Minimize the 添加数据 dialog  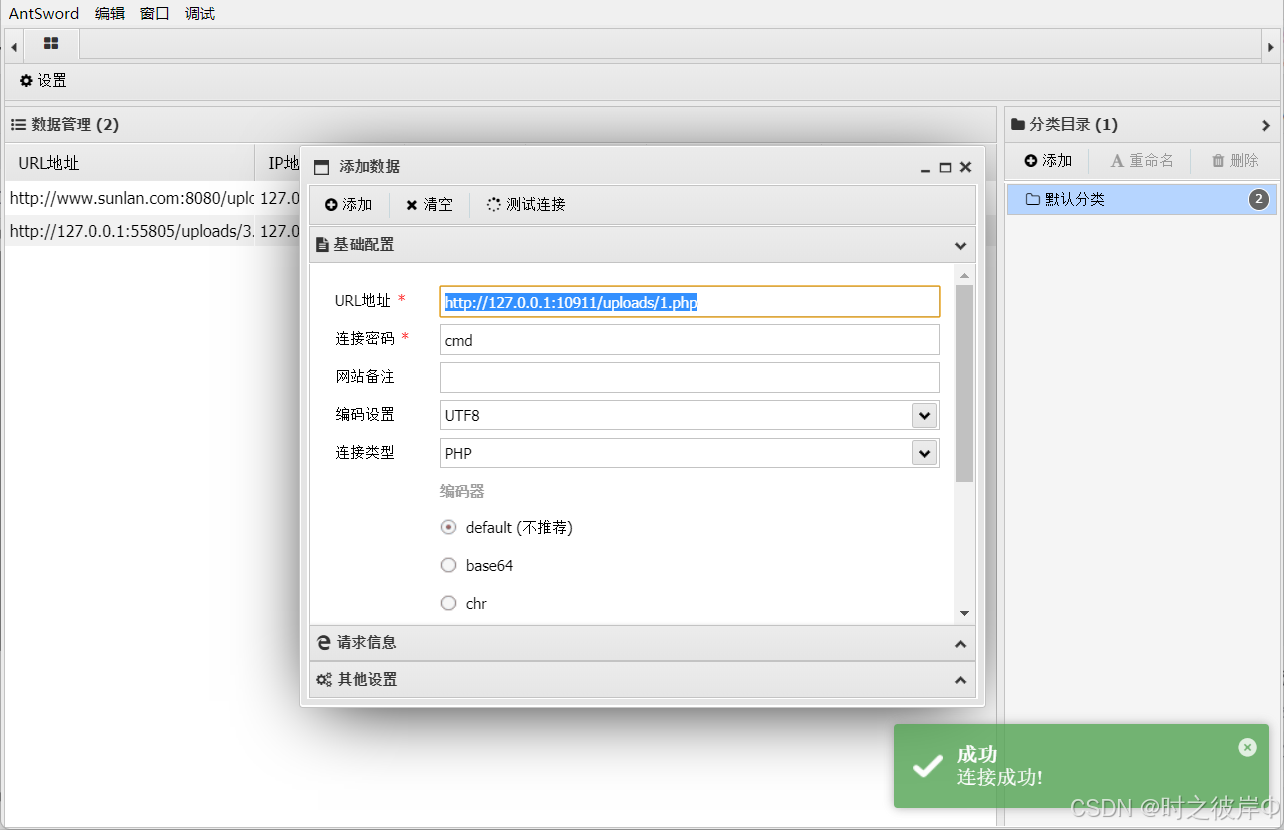(x=926, y=168)
